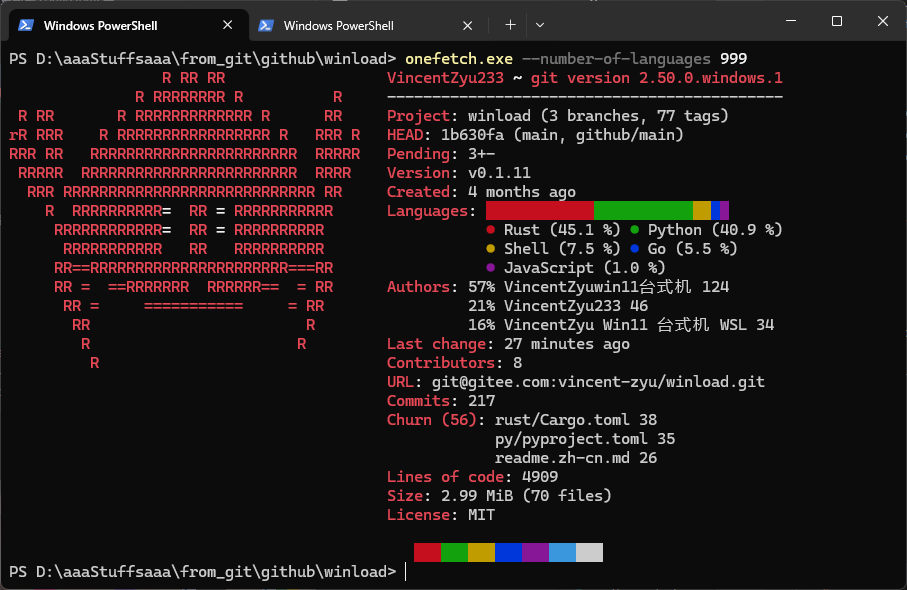
Task: Click 'git version 2.50.0.windows.1' text
Action: 657,78
